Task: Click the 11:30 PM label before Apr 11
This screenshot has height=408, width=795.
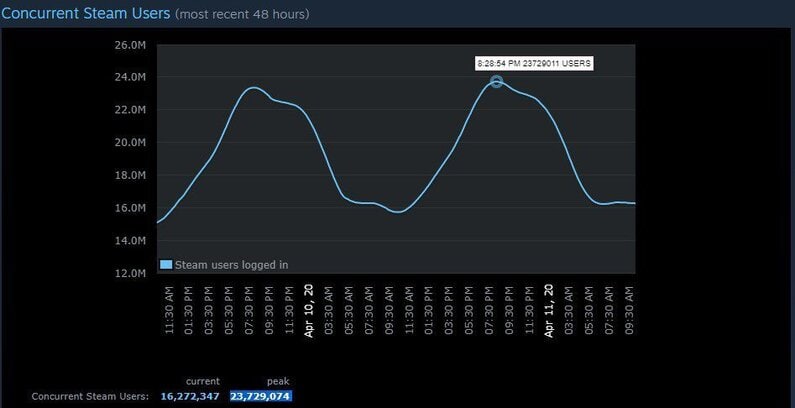Action: [529, 311]
